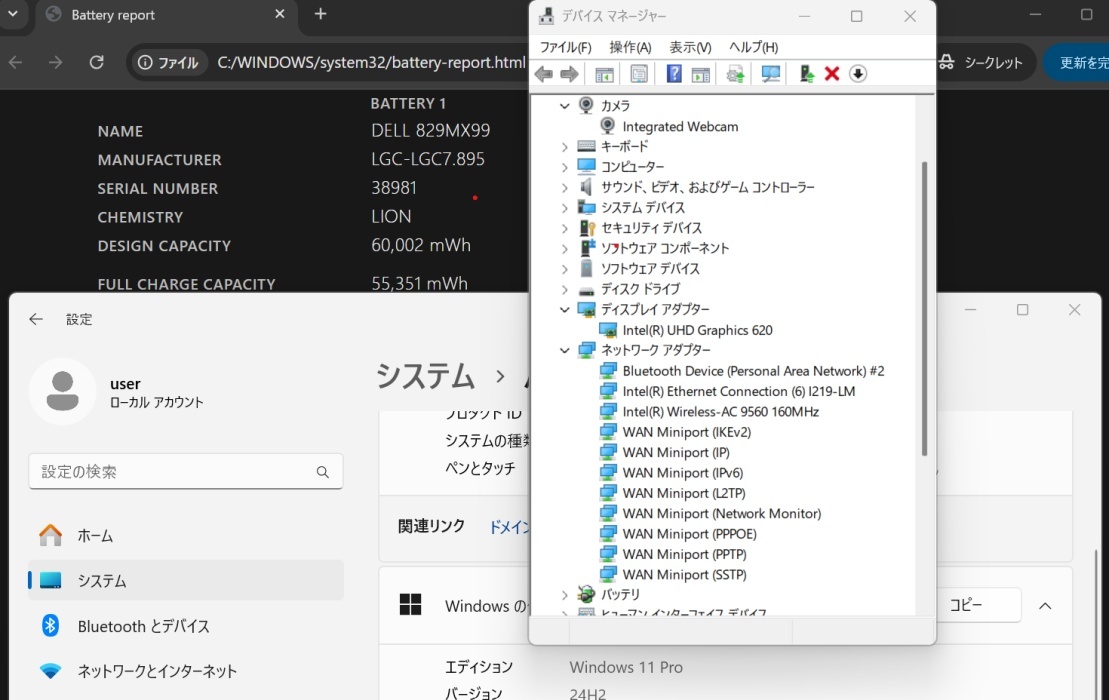Image resolution: width=1109 pixels, height=700 pixels.
Task: Open the 操作 menu in Device Manager
Action: click(x=630, y=47)
